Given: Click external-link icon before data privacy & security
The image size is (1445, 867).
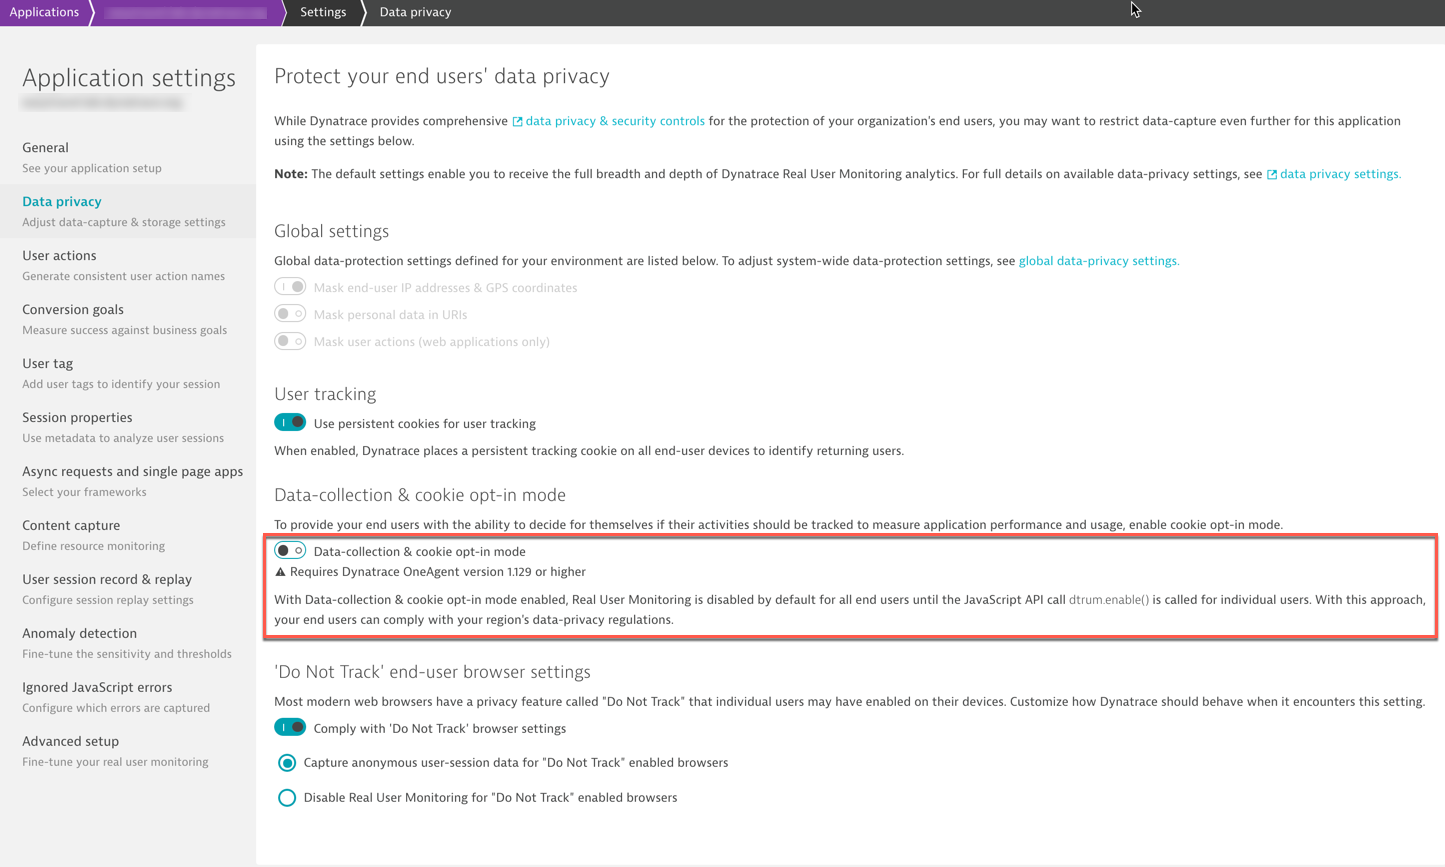Looking at the screenshot, I should tap(517, 122).
